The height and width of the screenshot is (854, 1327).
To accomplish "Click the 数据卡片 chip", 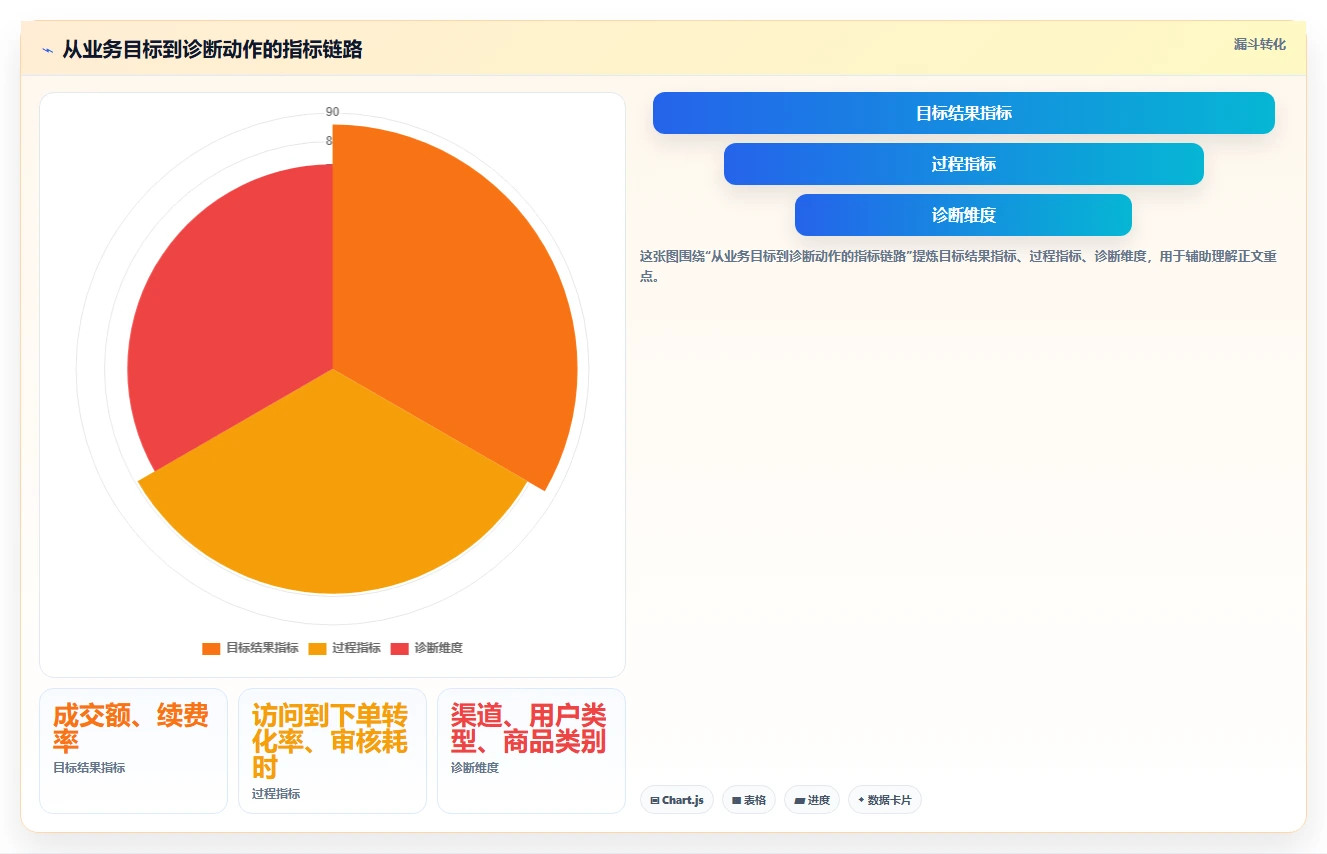I will [x=885, y=800].
